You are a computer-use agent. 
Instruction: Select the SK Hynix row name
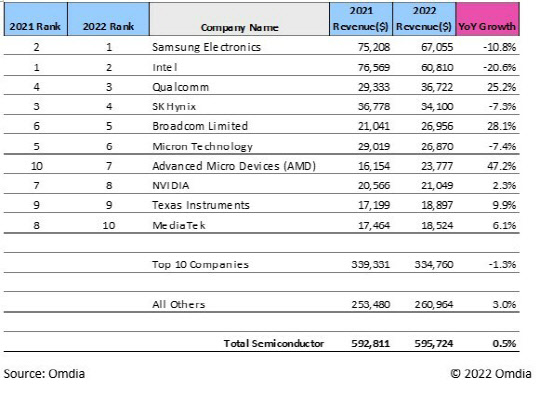(x=174, y=106)
